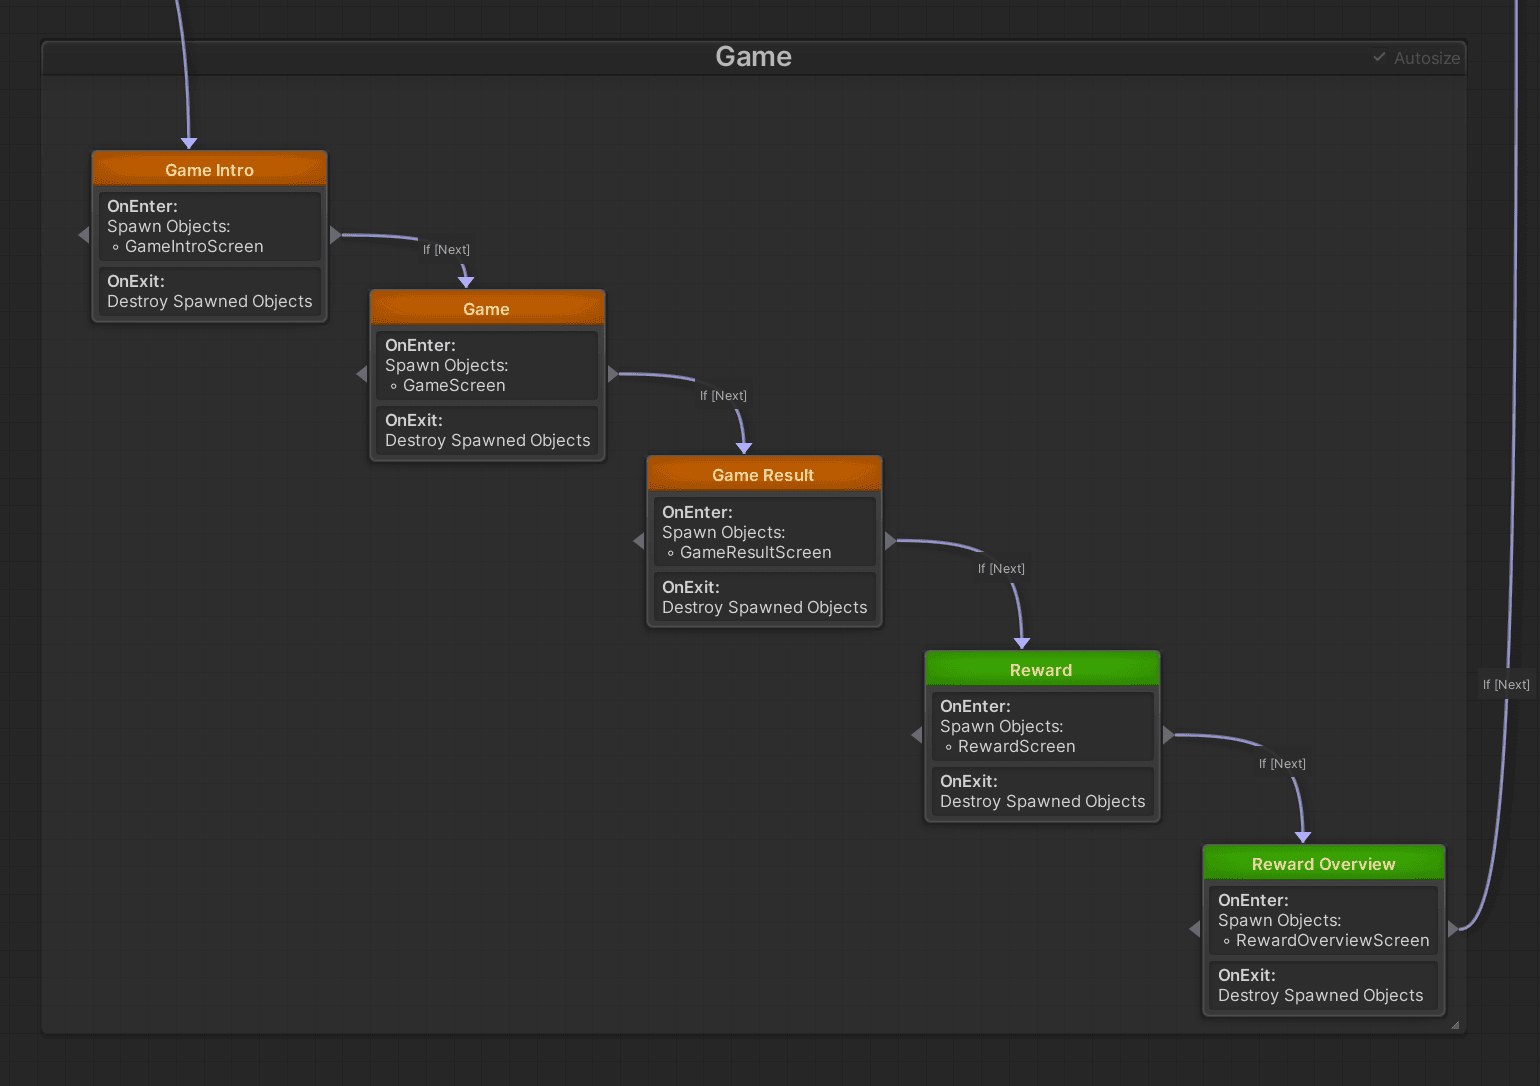Click the Reward node output port arrow

point(1168,735)
